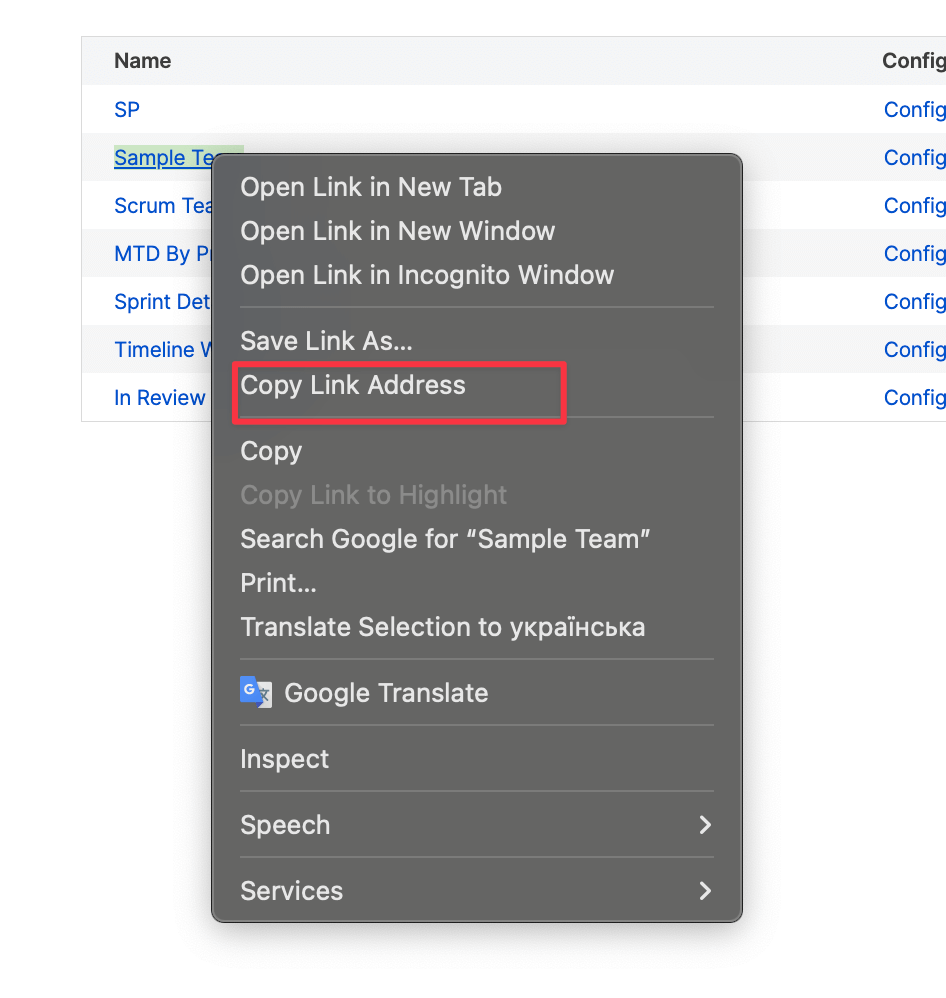Open the SP board link
This screenshot has height=998, width=946.
point(127,109)
